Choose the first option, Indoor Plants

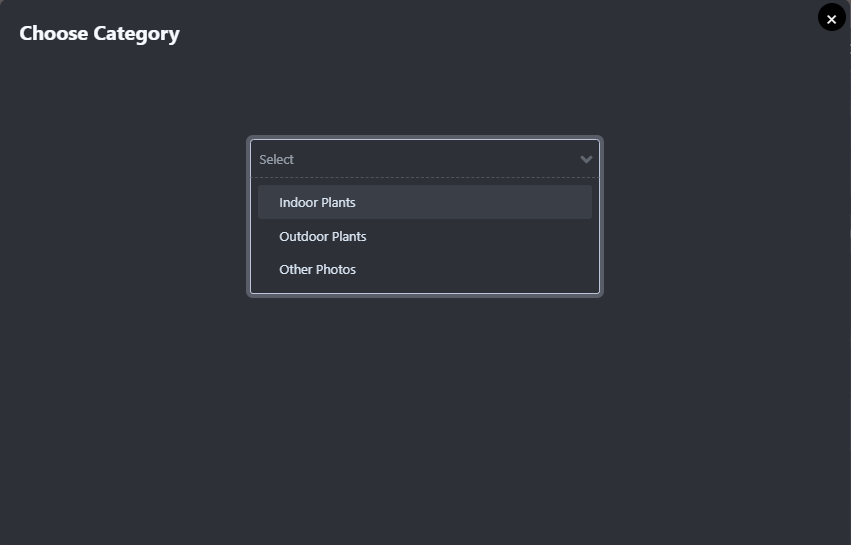click(317, 202)
